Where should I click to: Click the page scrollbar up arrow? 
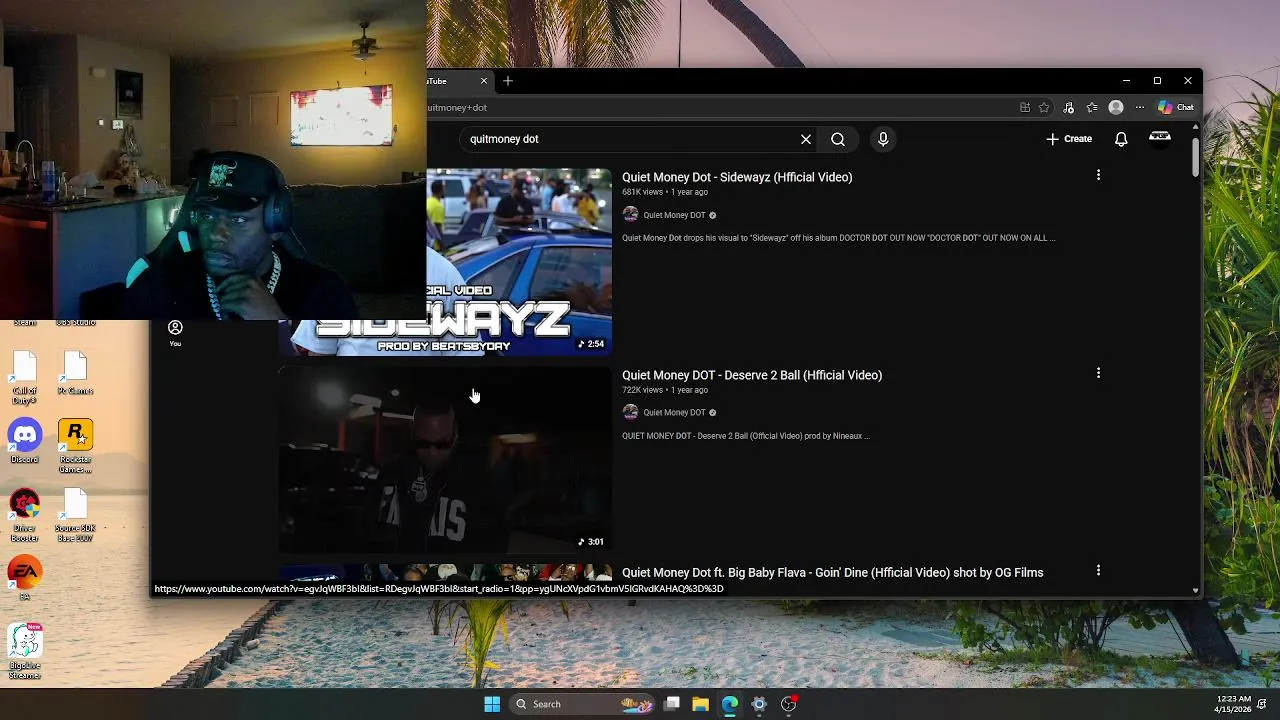click(x=1195, y=127)
